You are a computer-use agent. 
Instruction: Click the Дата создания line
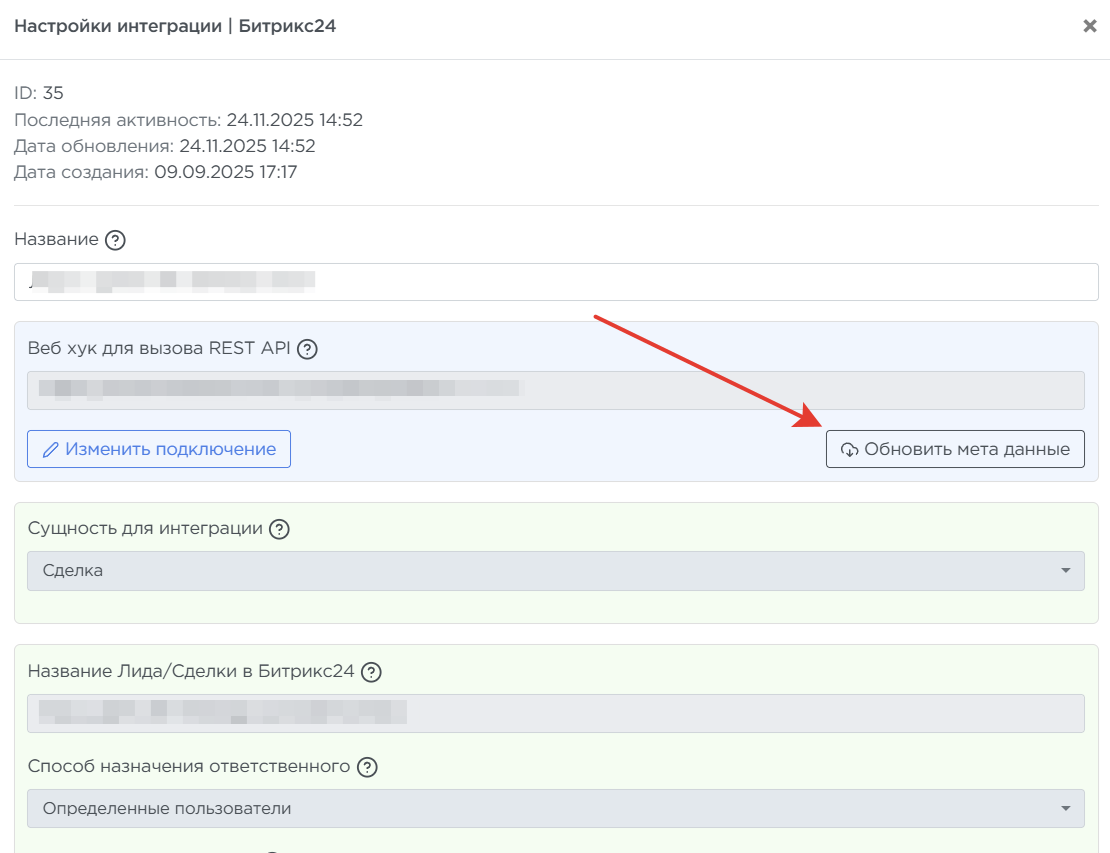155,172
